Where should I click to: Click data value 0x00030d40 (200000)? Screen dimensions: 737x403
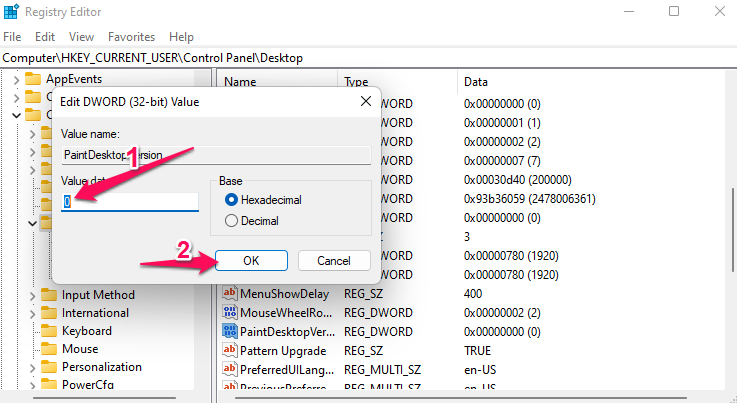click(517, 180)
